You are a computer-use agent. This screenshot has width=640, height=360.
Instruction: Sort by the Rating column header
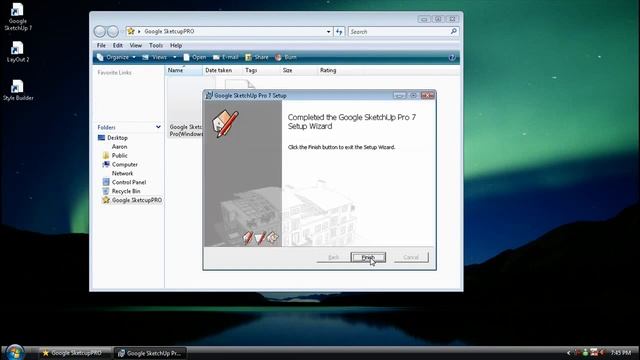pos(328,70)
